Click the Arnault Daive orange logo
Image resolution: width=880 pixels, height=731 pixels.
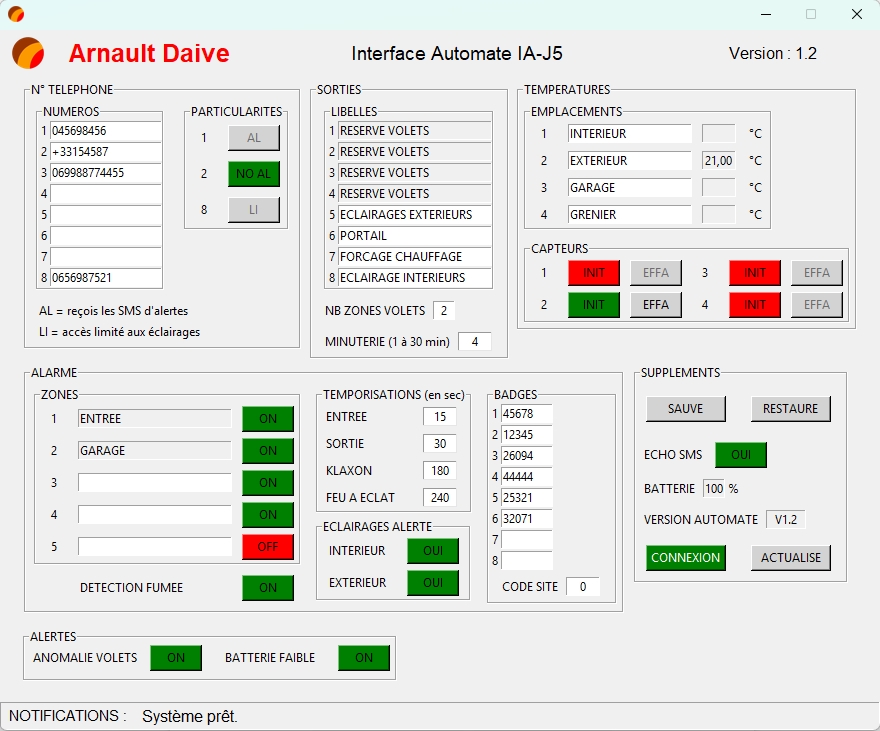click(x=28, y=53)
